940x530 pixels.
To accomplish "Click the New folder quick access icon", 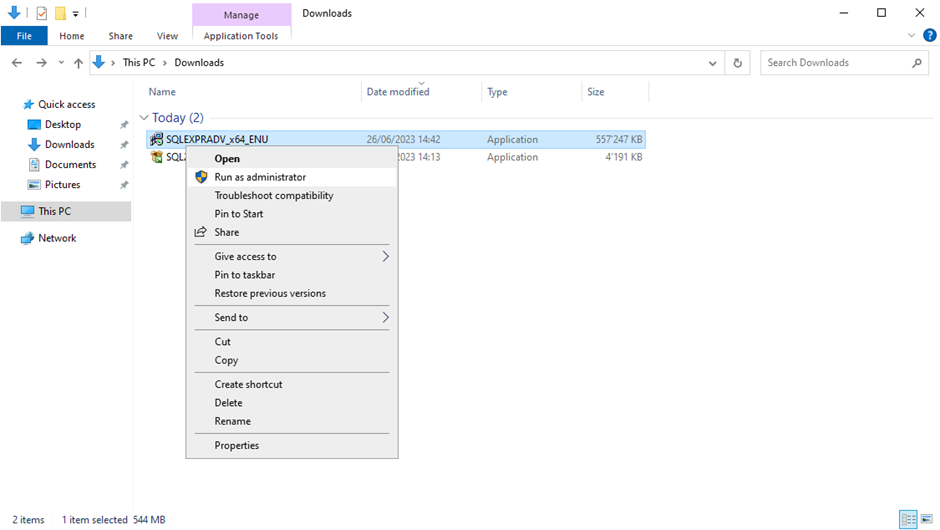I will click(60, 13).
